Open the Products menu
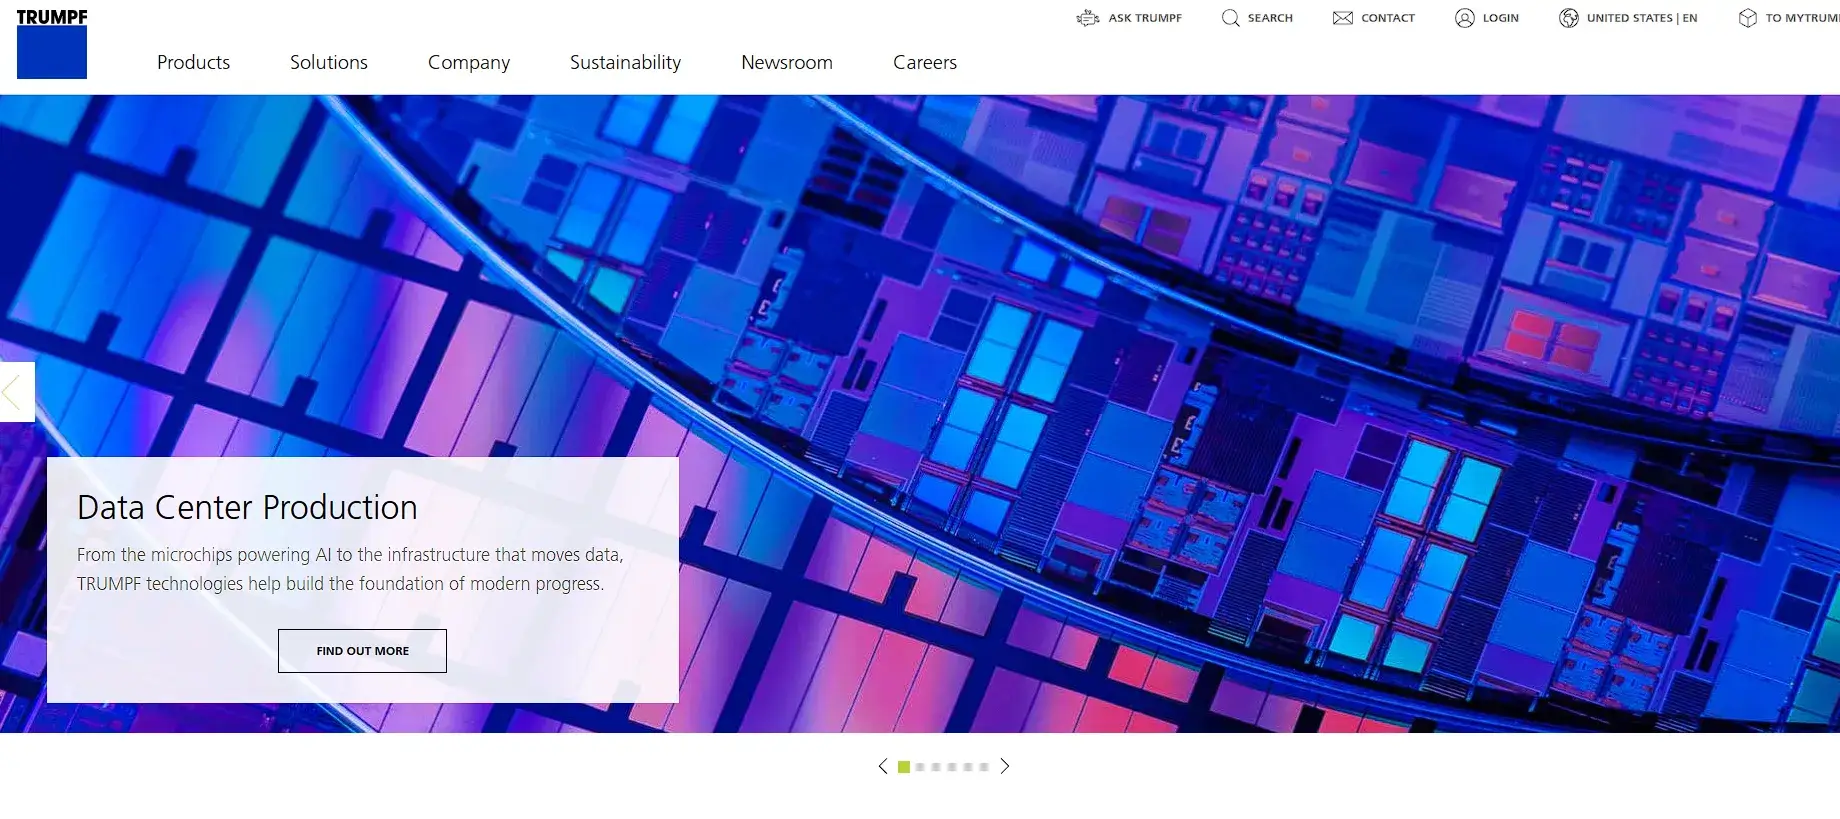1840x819 pixels. [x=193, y=62]
